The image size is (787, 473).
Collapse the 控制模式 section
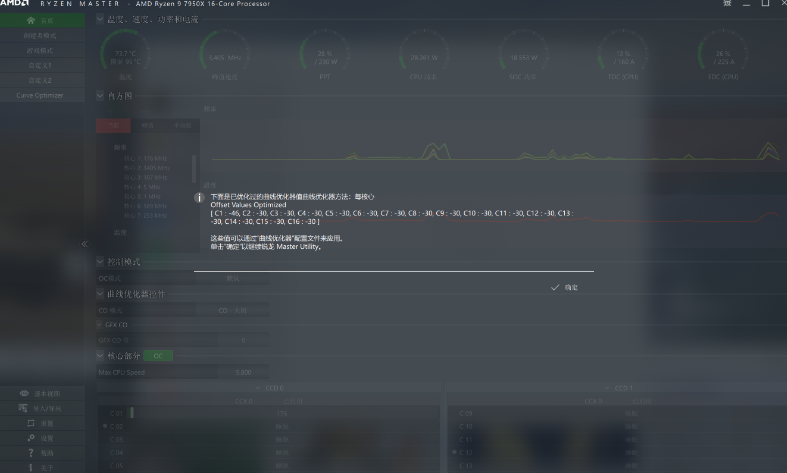(x=100, y=261)
